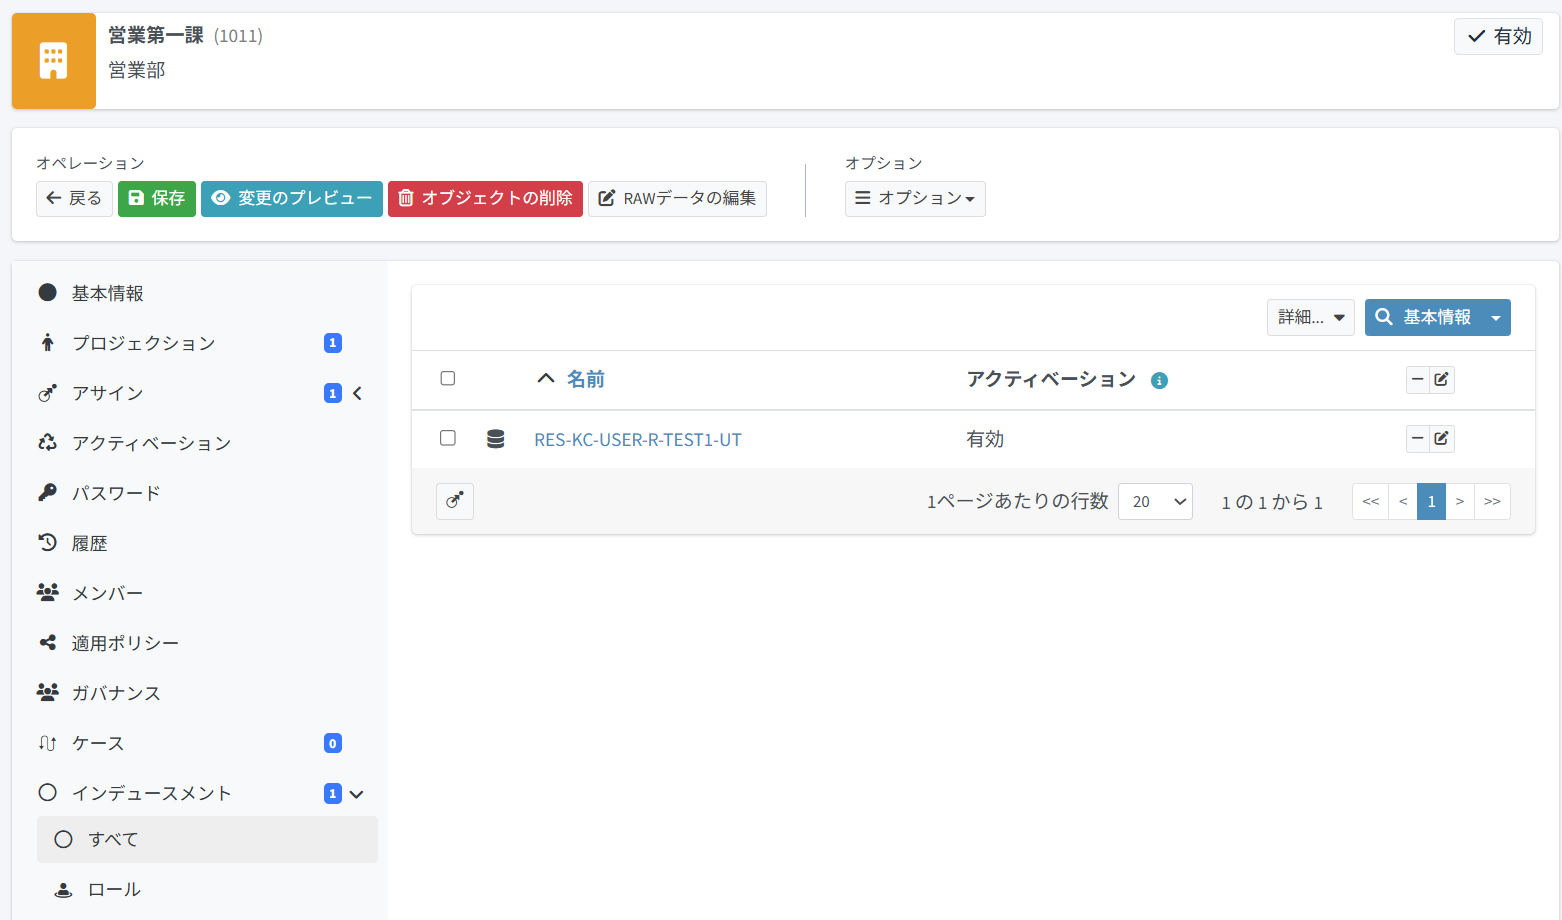Click the minus icon in RES-KC-USER-R-TEST1-UT row

pyautogui.click(x=1417, y=438)
